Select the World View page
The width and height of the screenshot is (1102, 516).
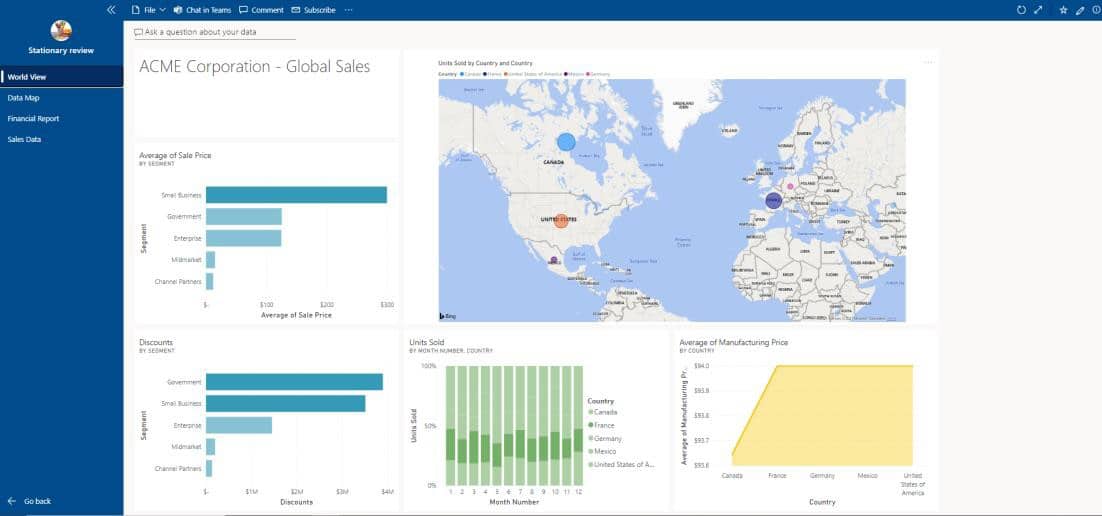click(x=62, y=77)
